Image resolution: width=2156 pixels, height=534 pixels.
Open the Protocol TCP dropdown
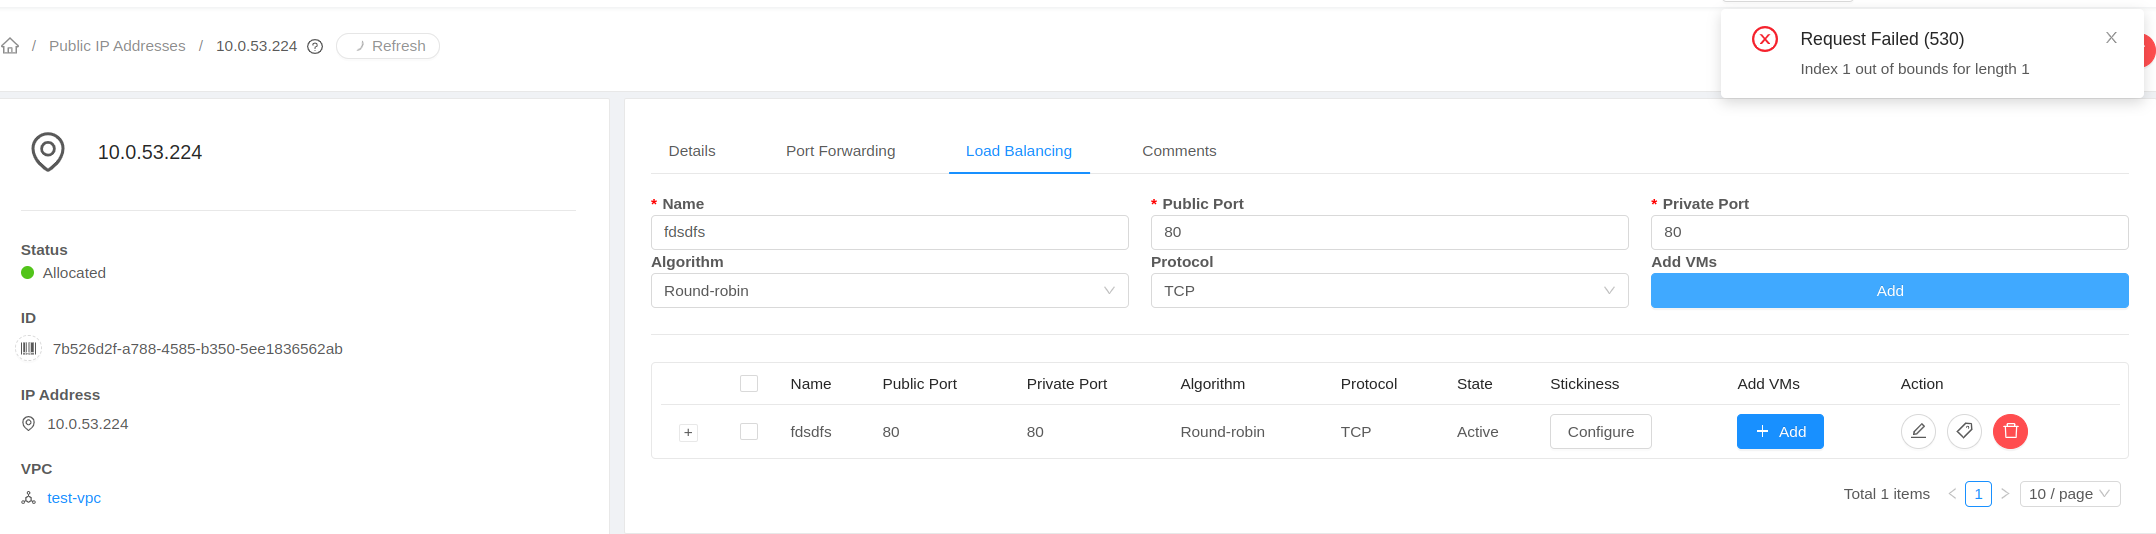pyautogui.click(x=1389, y=291)
